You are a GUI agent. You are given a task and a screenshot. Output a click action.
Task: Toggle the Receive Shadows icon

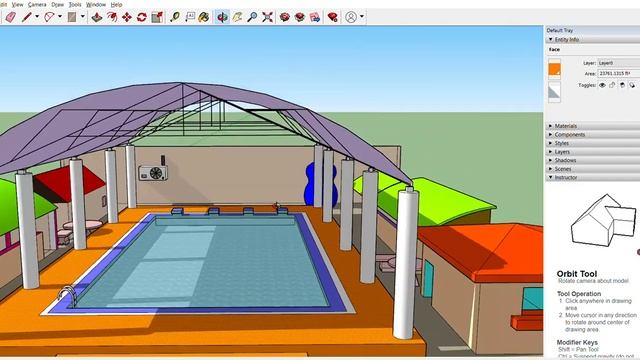pyautogui.click(x=632, y=85)
